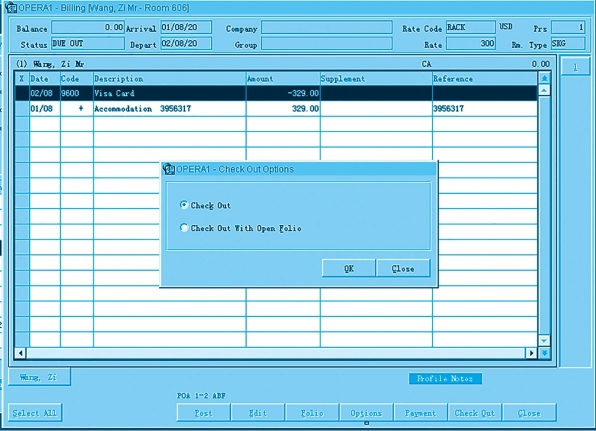
Task: Click the 02/08 date cell
Action: click(45, 93)
